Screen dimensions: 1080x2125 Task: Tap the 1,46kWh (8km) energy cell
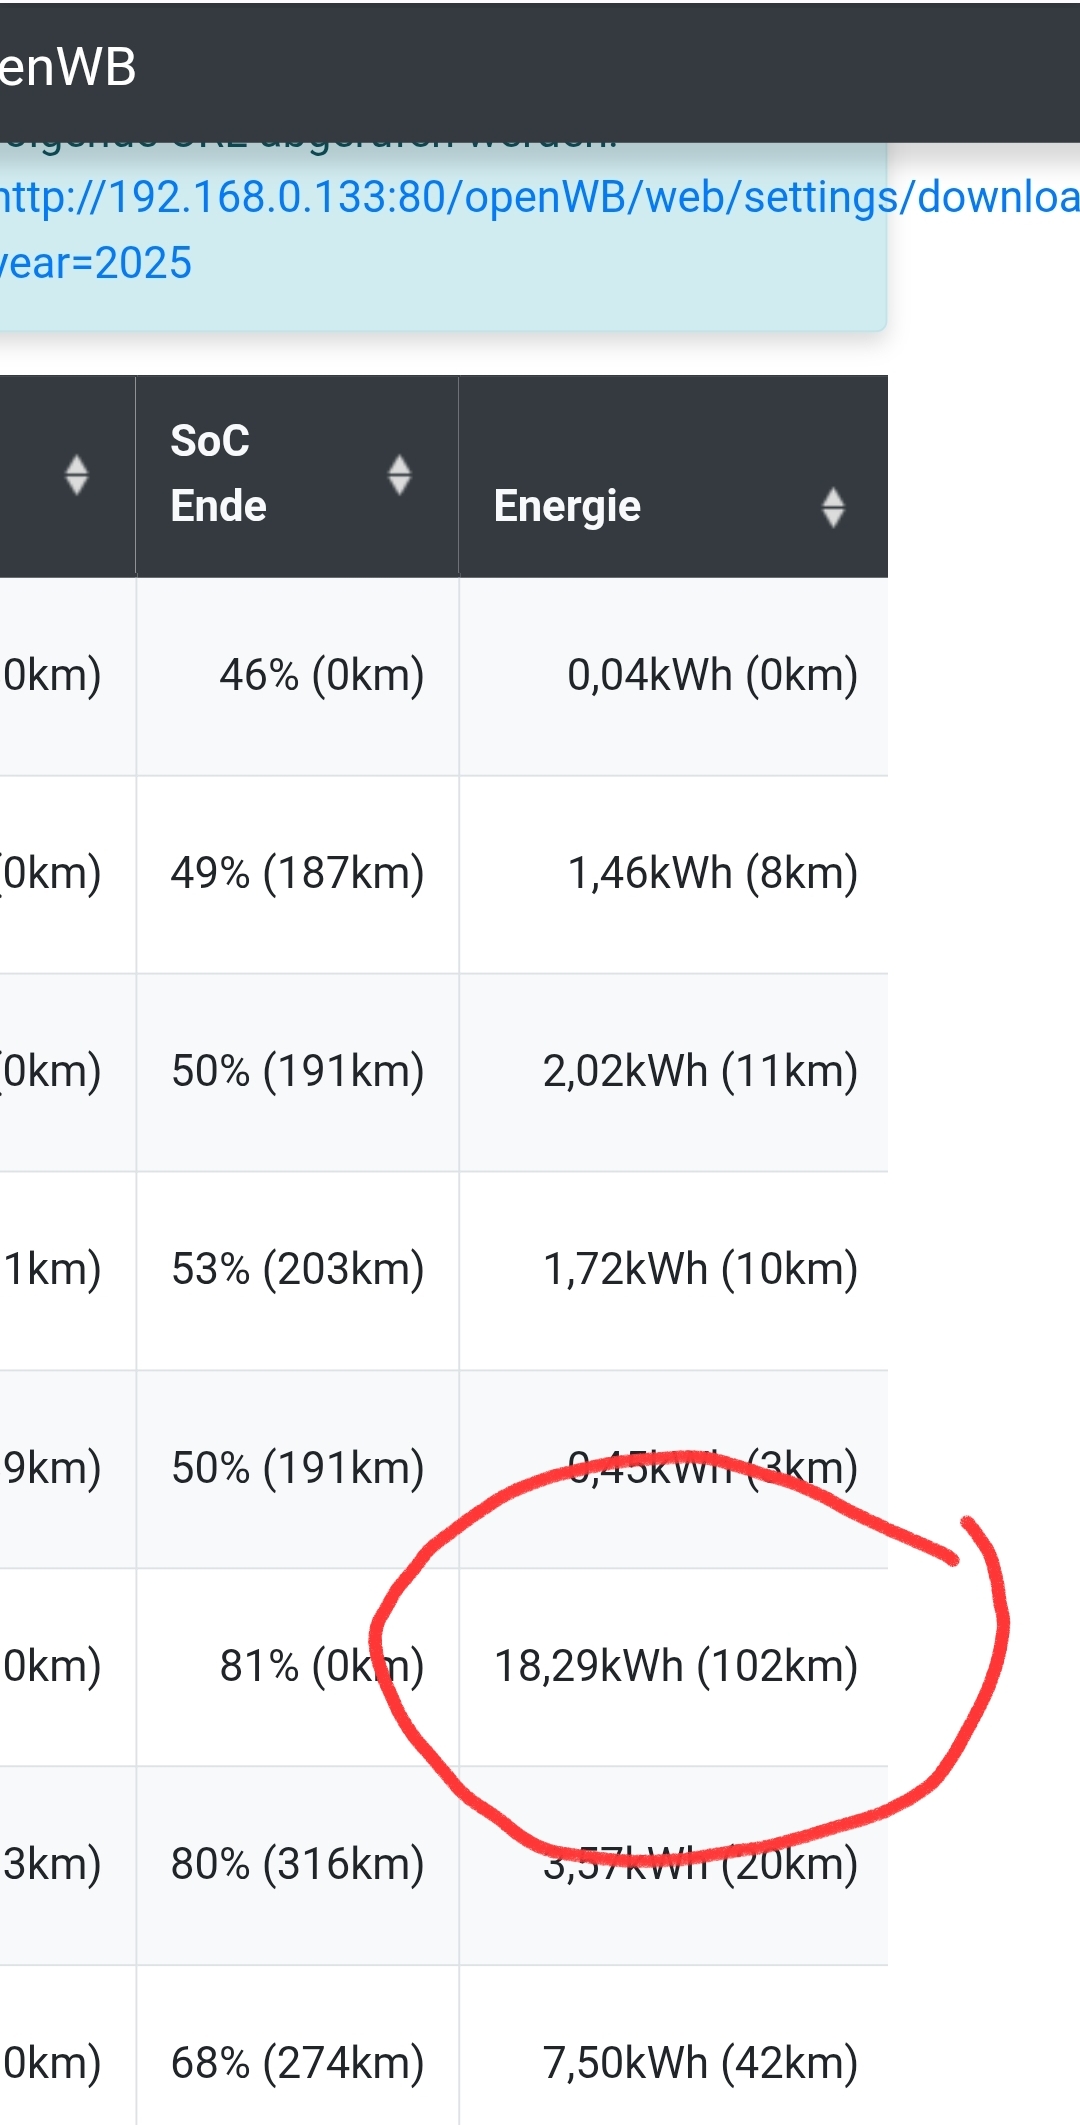(712, 873)
